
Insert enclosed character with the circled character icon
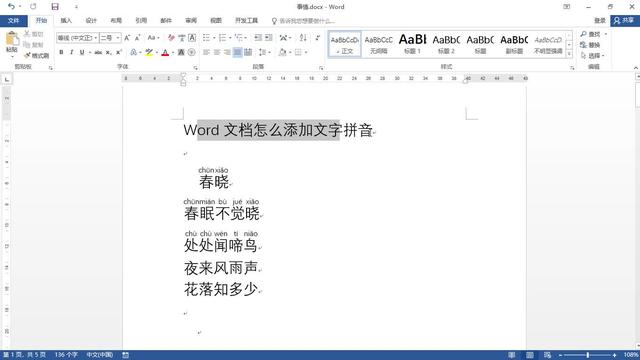pos(191,52)
